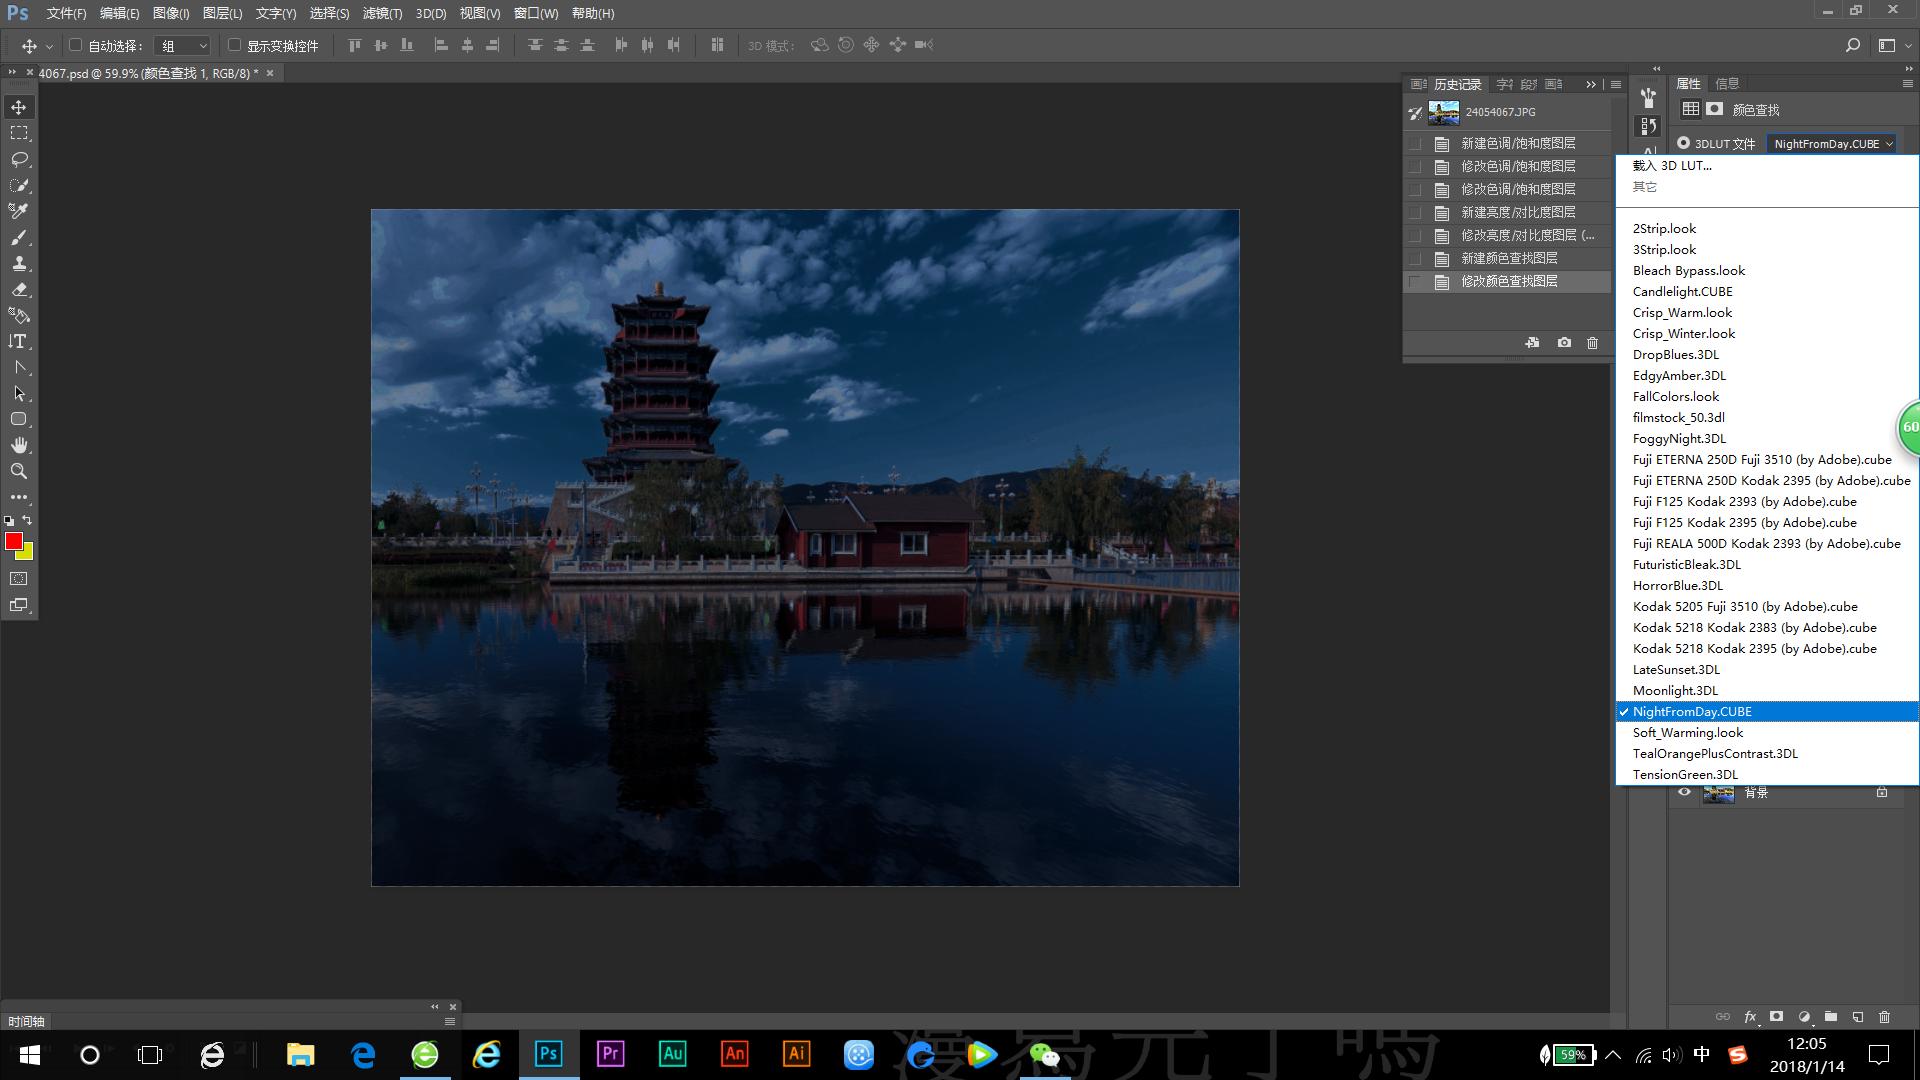Enable the 显示变换控件 checkbox
1920x1080 pixels.
point(234,45)
